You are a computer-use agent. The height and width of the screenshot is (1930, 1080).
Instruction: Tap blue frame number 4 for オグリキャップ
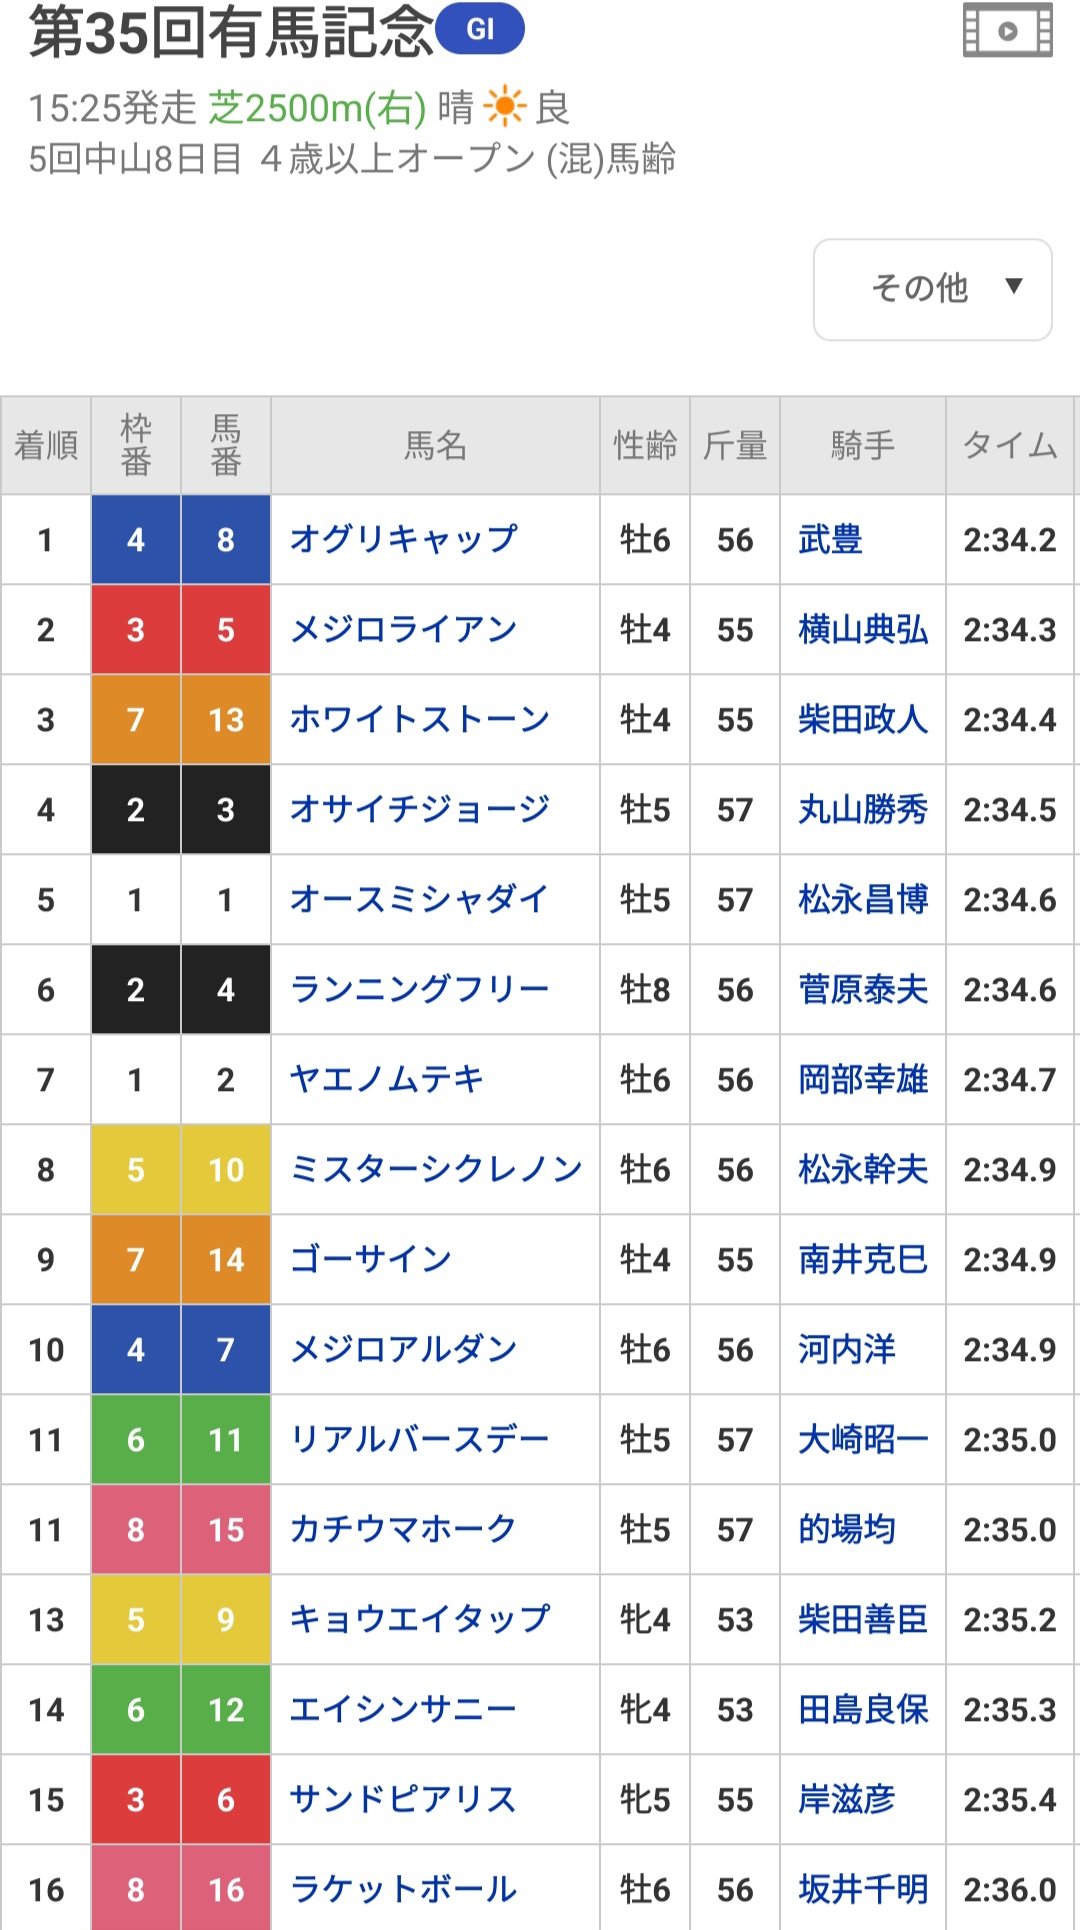tap(136, 540)
